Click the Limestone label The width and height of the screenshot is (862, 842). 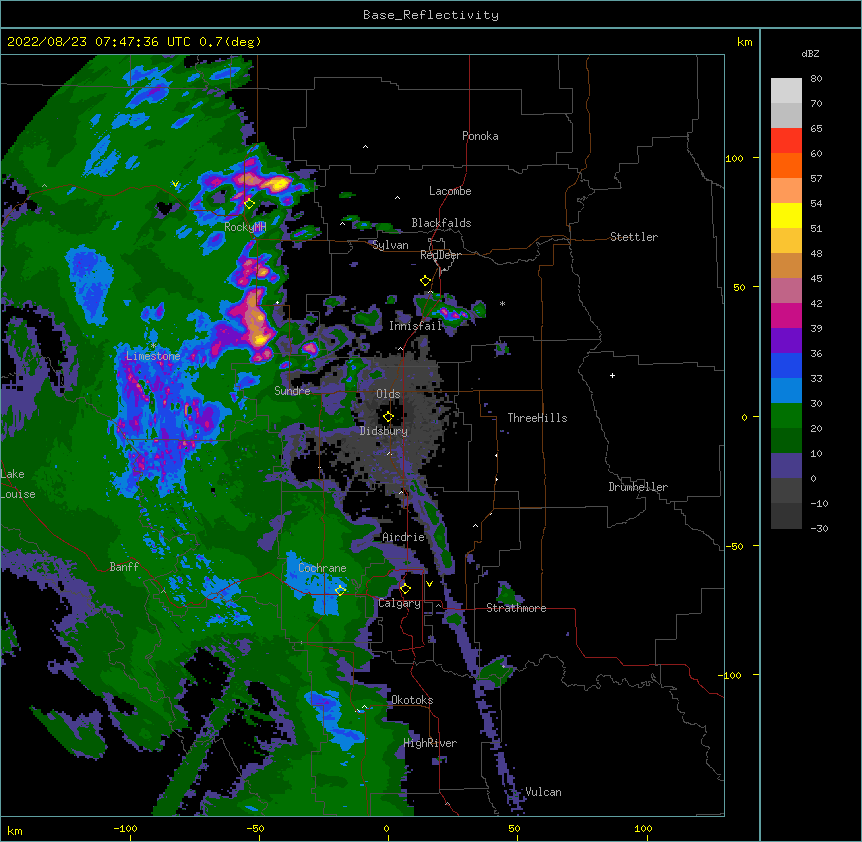pos(153,356)
